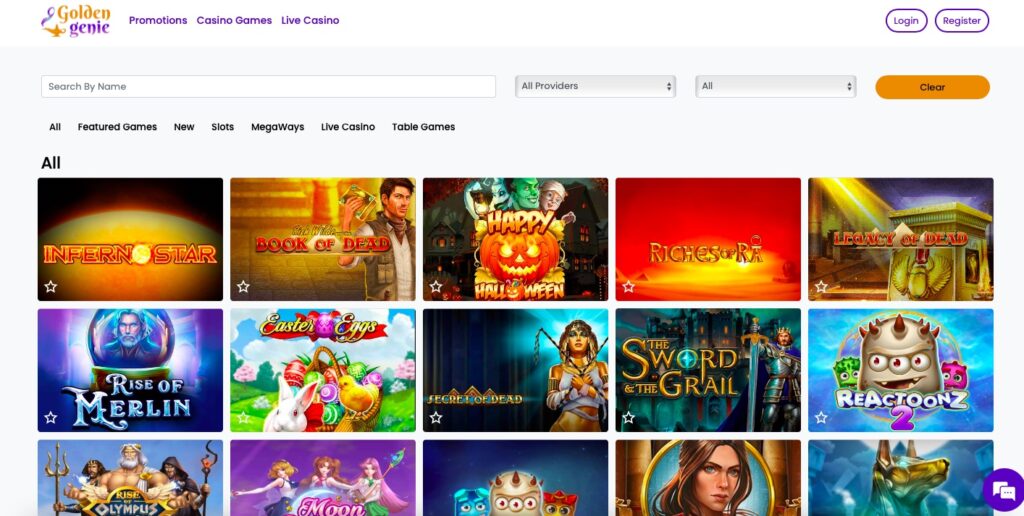The height and width of the screenshot is (516, 1024).
Task: Favorite Secret of Dead with its star icon
Action: tap(436, 417)
